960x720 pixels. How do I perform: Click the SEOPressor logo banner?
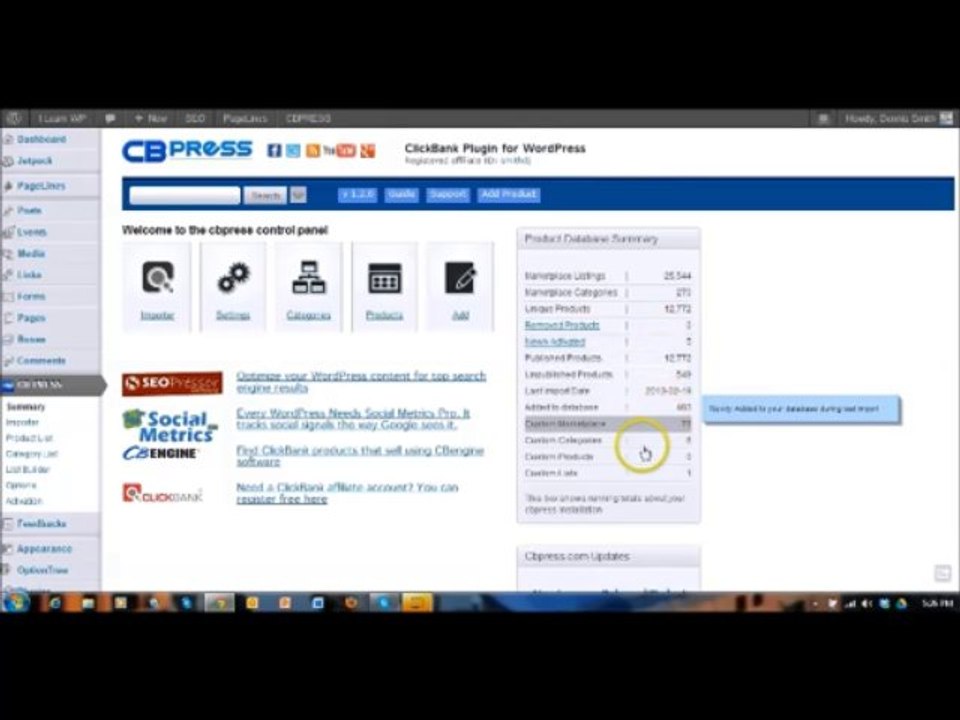click(172, 383)
